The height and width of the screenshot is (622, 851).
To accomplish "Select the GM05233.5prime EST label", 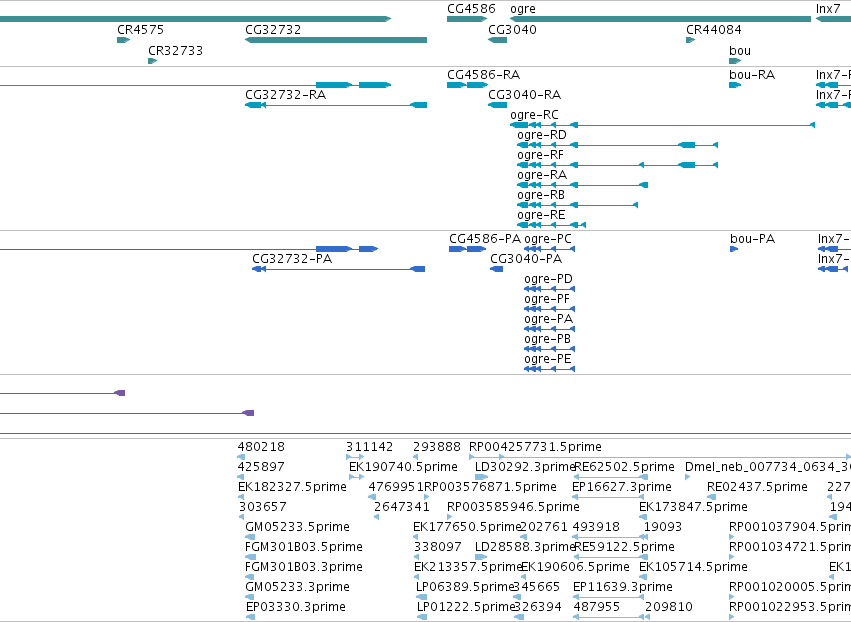I will (297, 528).
